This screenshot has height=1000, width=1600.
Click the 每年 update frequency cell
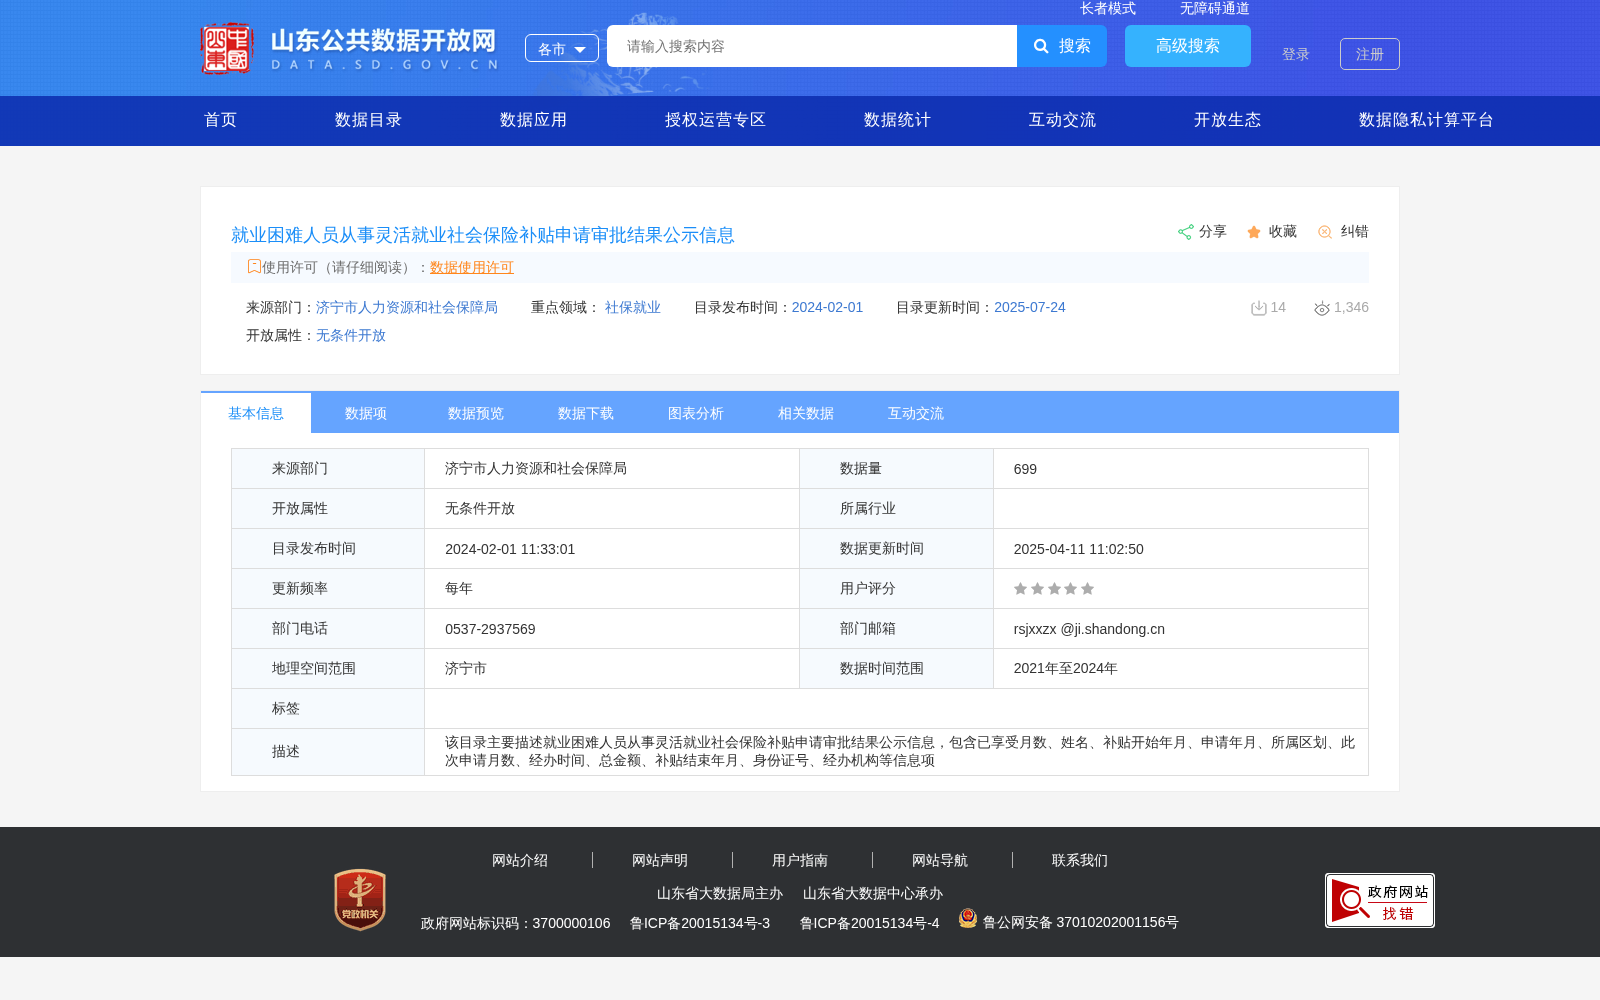[x=612, y=589]
